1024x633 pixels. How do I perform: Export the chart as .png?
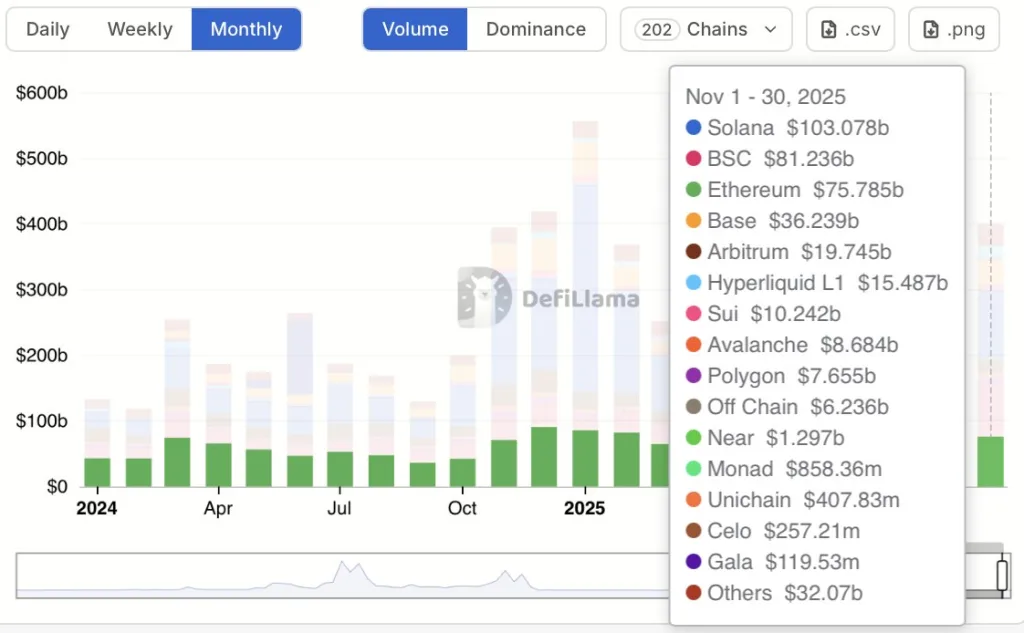[x=953, y=29]
